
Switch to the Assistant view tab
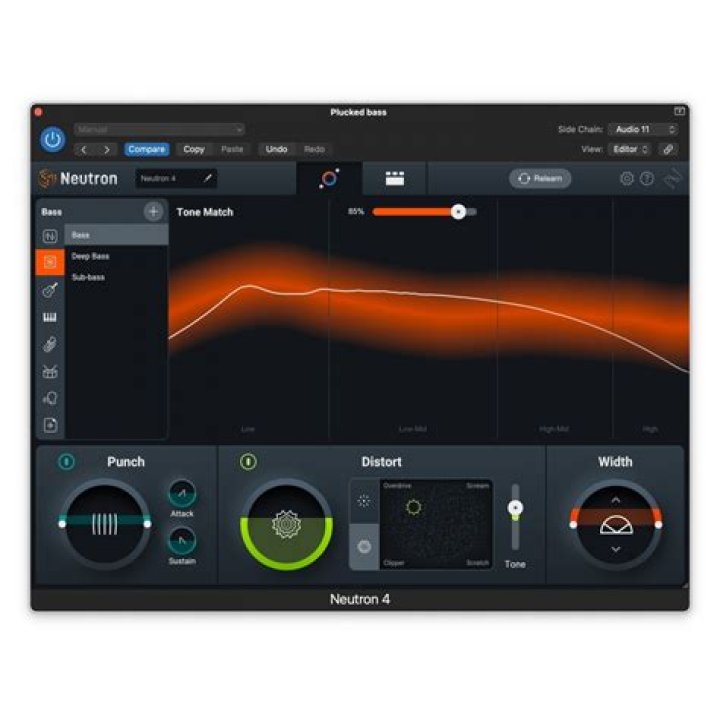point(329,179)
